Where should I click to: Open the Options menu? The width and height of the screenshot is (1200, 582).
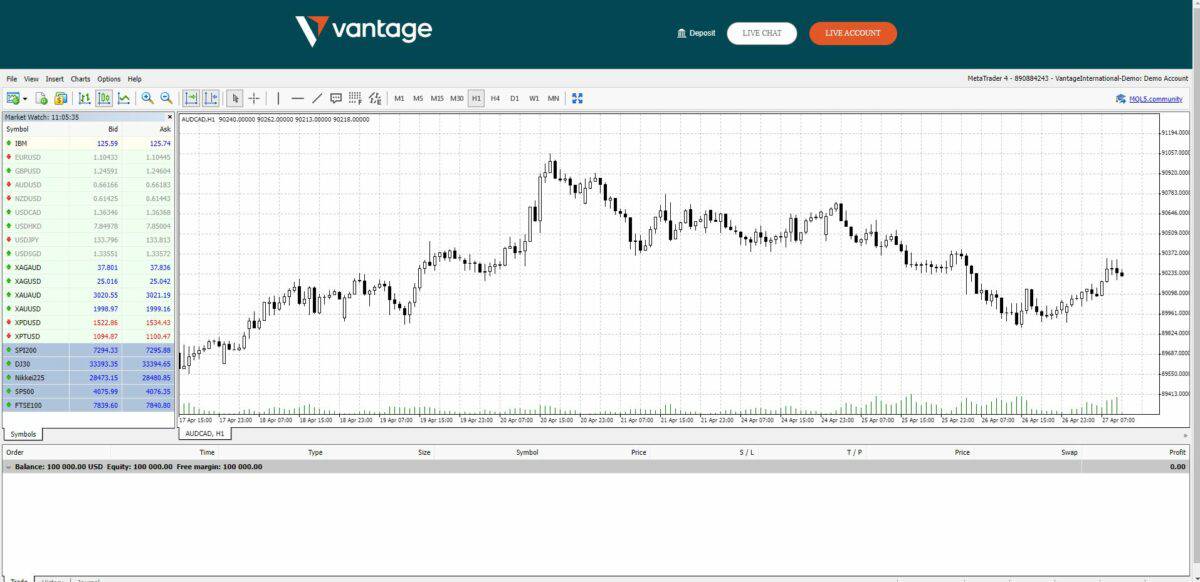tap(108, 79)
